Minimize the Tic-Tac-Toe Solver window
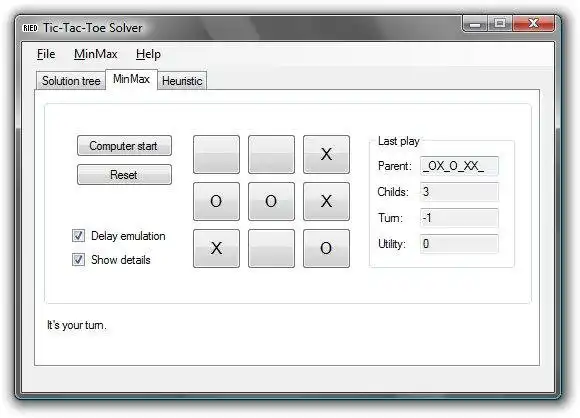The image size is (580, 418). [x=475, y=24]
